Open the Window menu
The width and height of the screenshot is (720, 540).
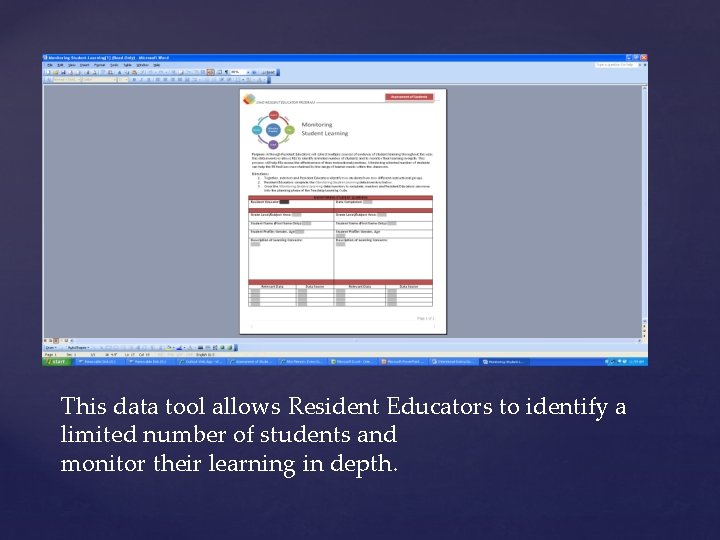(142, 65)
